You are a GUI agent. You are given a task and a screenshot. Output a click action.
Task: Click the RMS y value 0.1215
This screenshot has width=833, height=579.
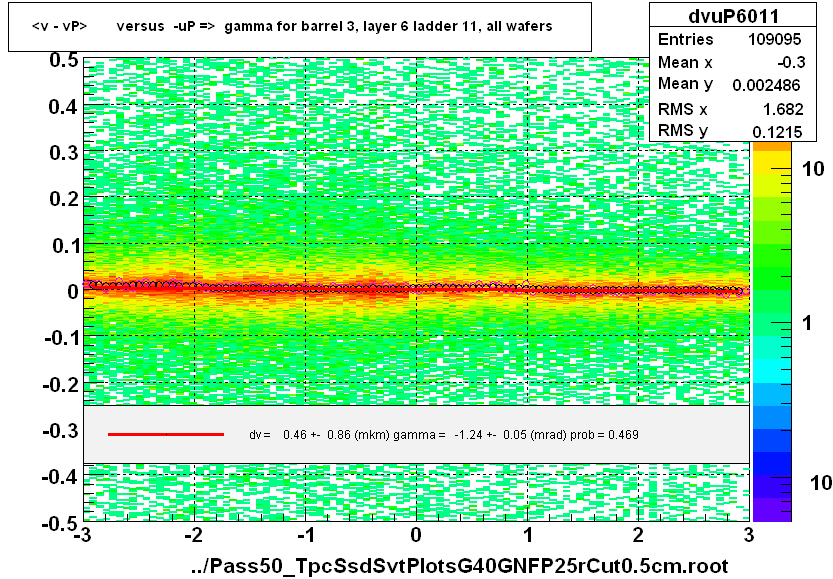(777, 132)
